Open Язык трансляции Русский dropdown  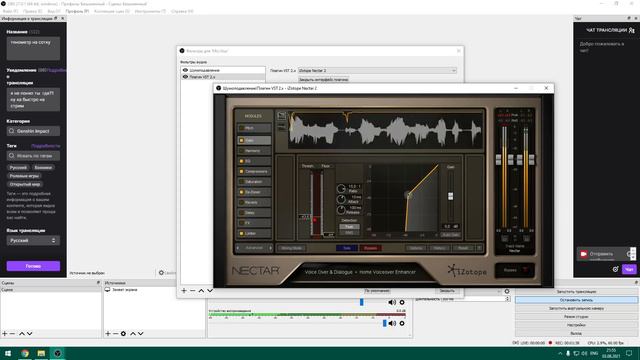(x=33, y=240)
